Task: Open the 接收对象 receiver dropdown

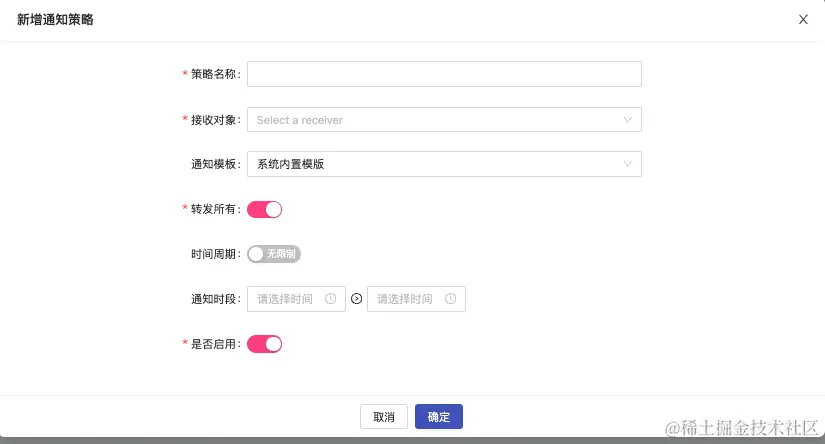Action: (x=444, y=120)
